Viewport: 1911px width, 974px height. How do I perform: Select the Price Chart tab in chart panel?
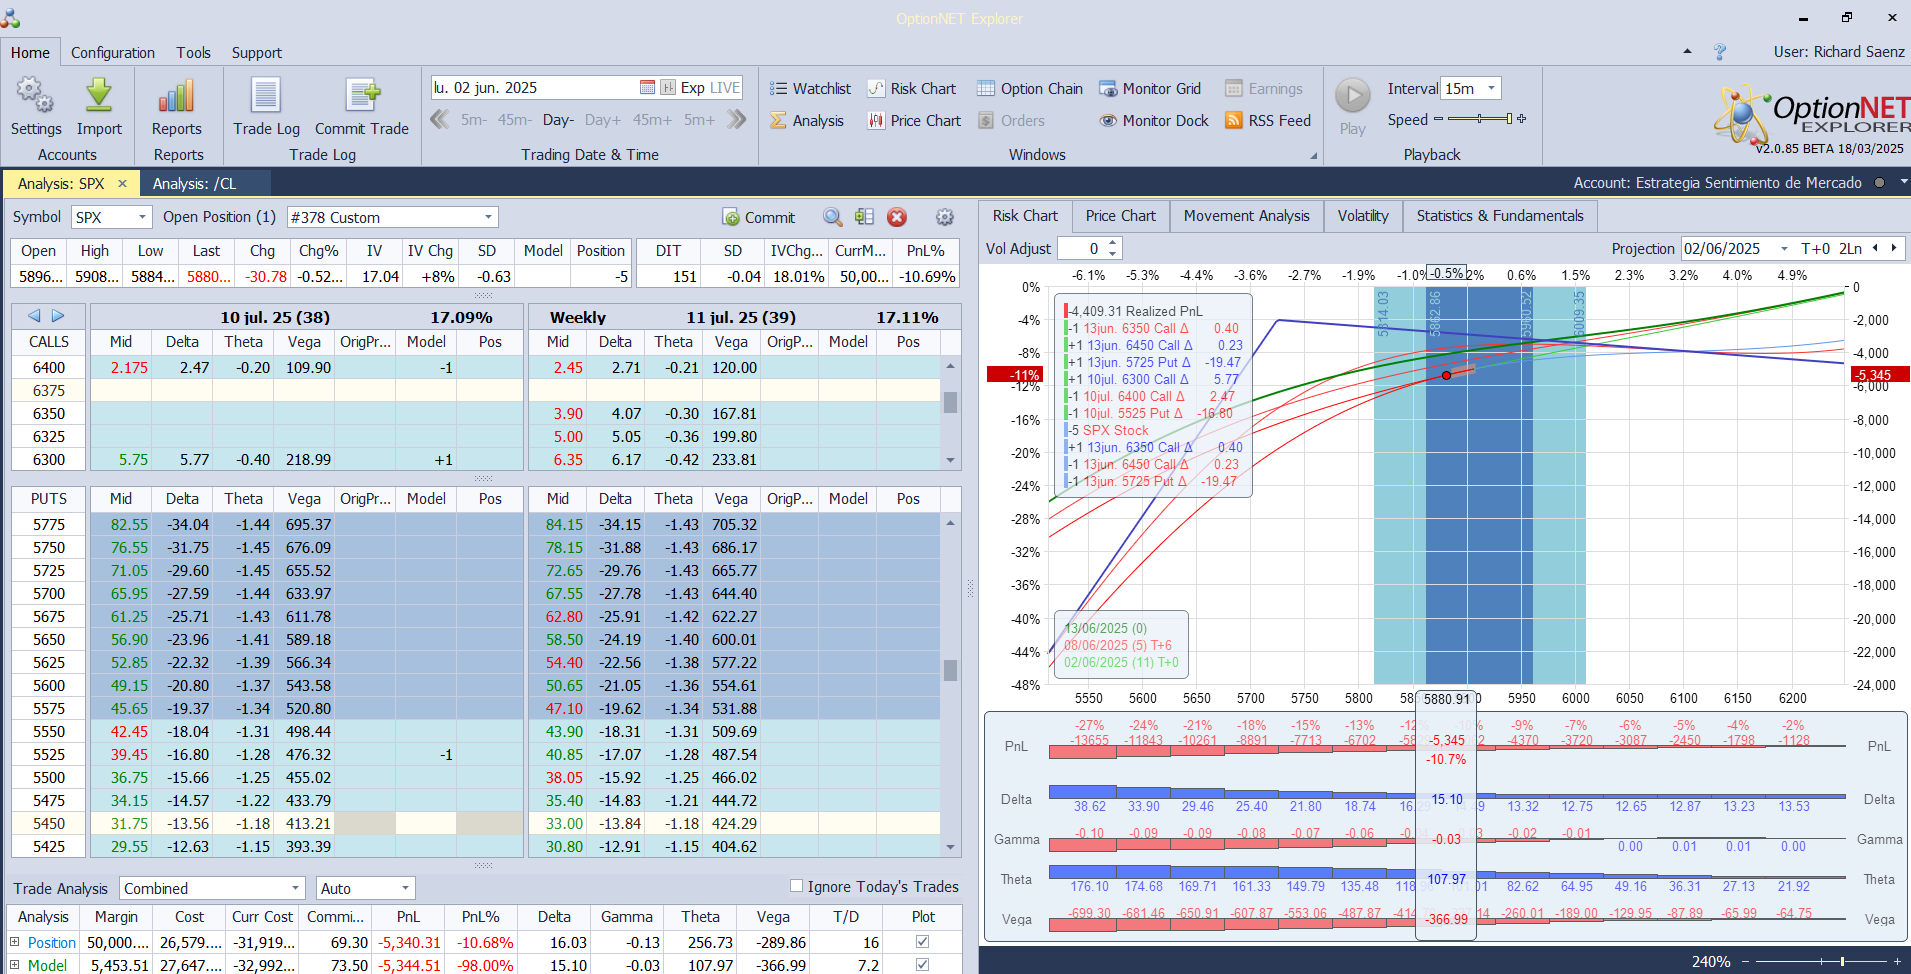1120,216
